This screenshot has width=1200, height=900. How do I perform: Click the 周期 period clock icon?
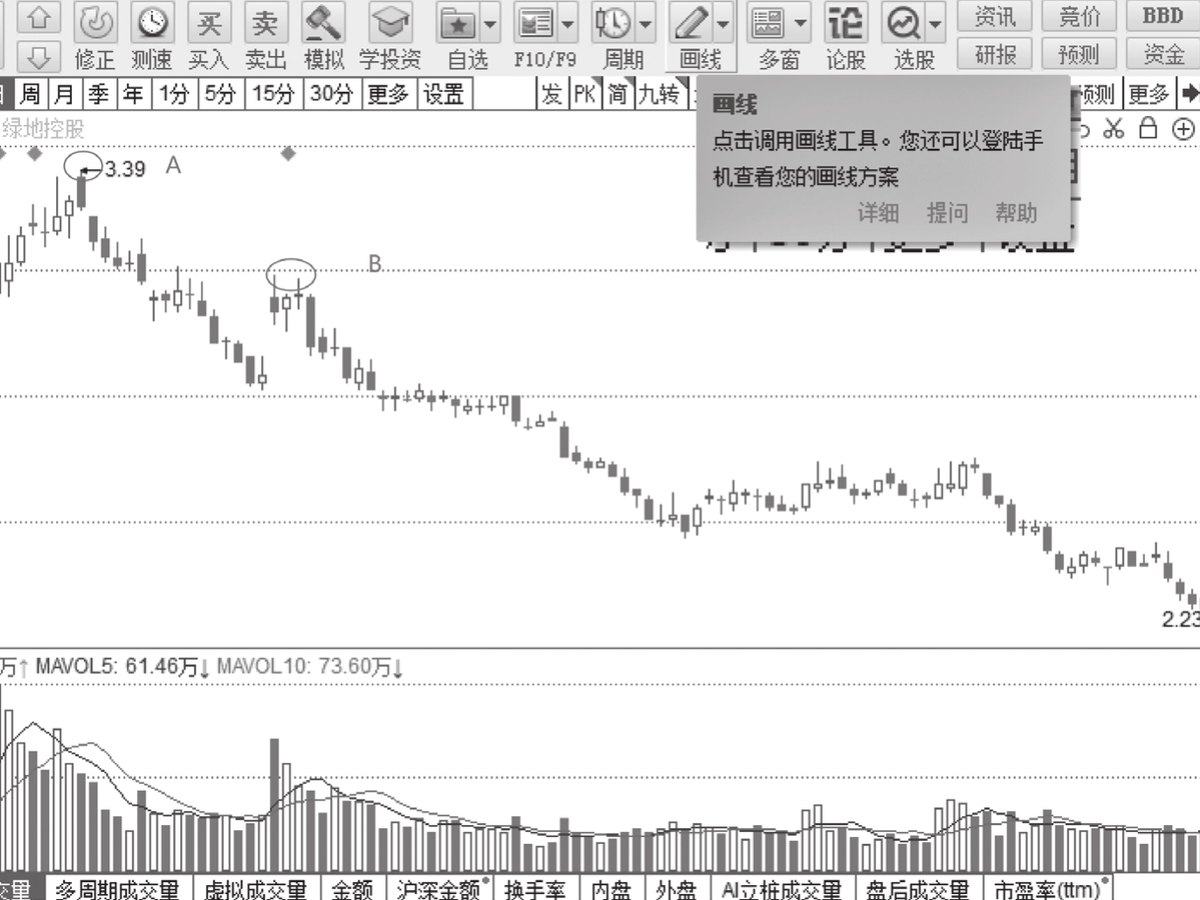[613, 22]
